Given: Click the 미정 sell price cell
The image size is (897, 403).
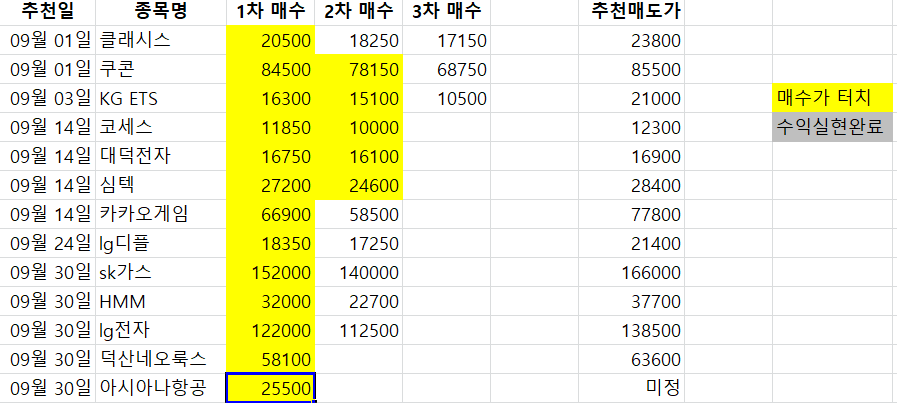Looking at the screenshot, I should [x=632, y=388].
